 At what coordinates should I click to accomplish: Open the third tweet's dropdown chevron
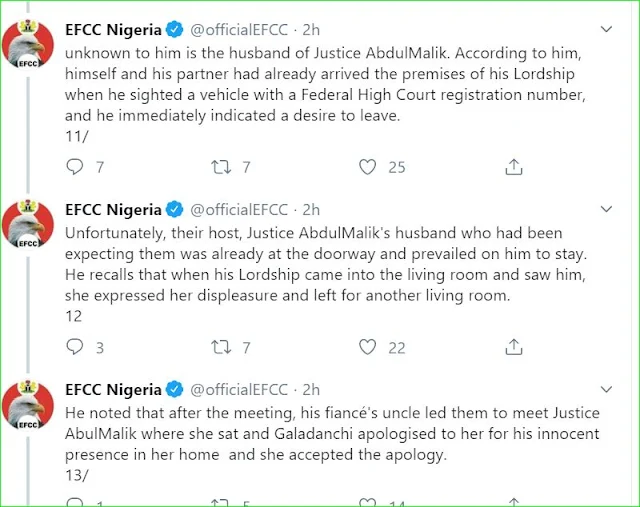[608, 389]
